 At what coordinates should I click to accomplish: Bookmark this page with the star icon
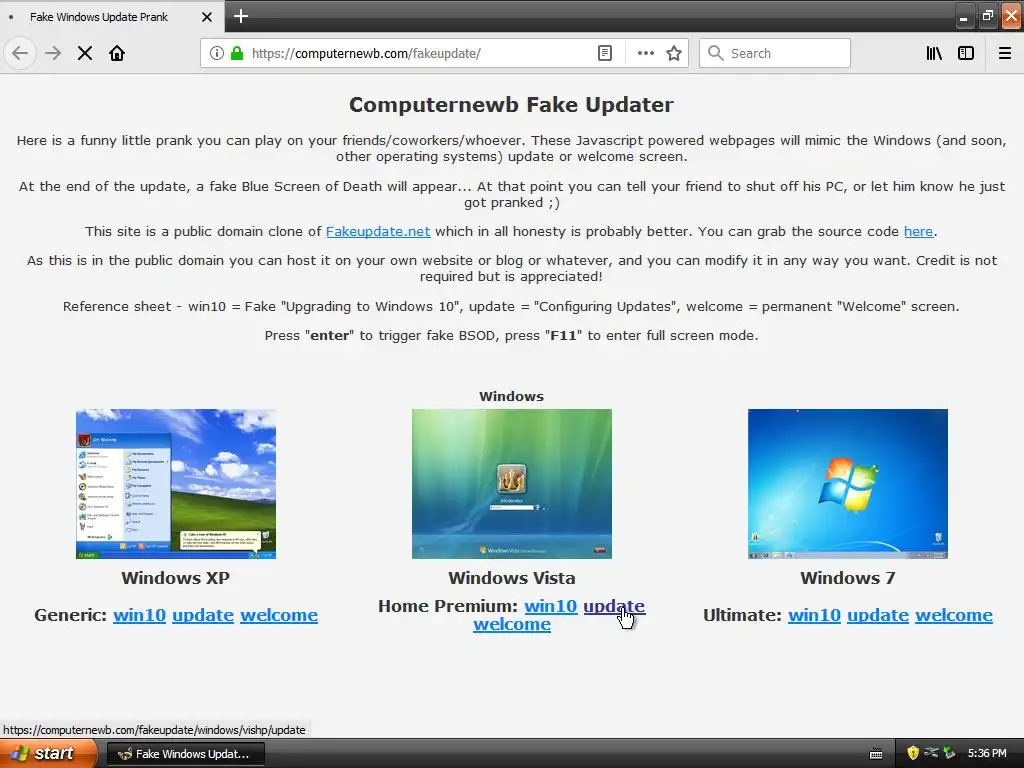(x=674, y=53)
